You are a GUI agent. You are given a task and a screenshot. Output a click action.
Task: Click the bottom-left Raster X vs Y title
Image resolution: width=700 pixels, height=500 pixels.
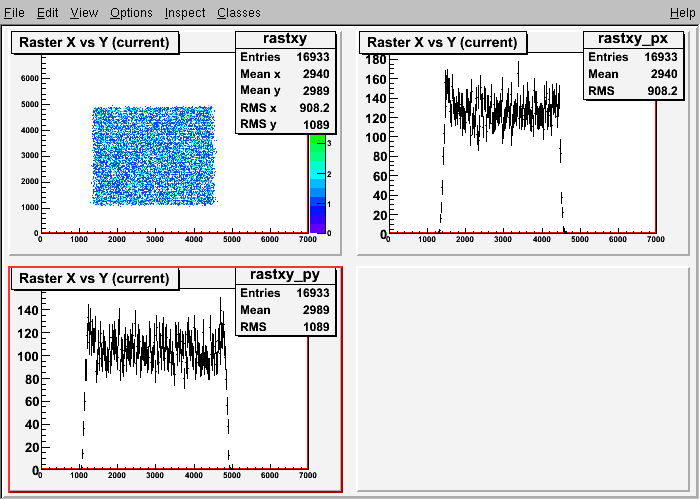point(95,279)
